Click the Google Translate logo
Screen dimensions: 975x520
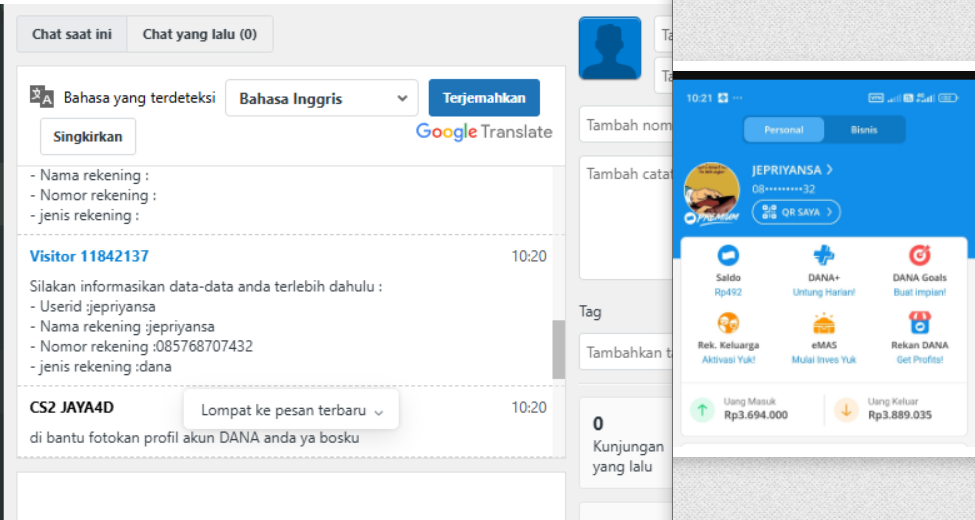(x=484, y=132)
